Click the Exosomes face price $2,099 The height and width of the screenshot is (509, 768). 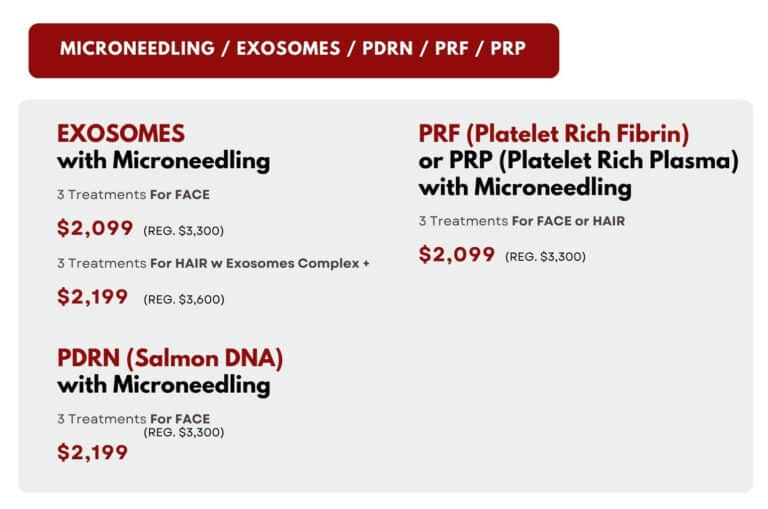(x=95, y=228)
